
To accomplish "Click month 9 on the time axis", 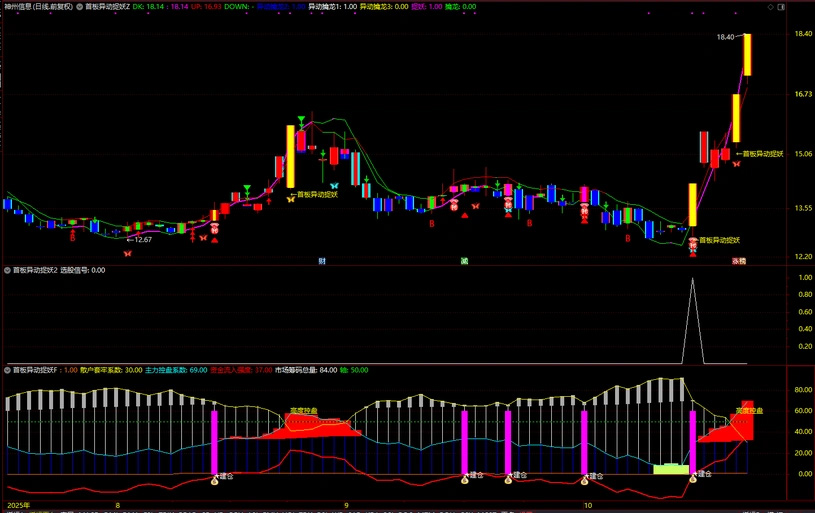I will tap(346, 505).
